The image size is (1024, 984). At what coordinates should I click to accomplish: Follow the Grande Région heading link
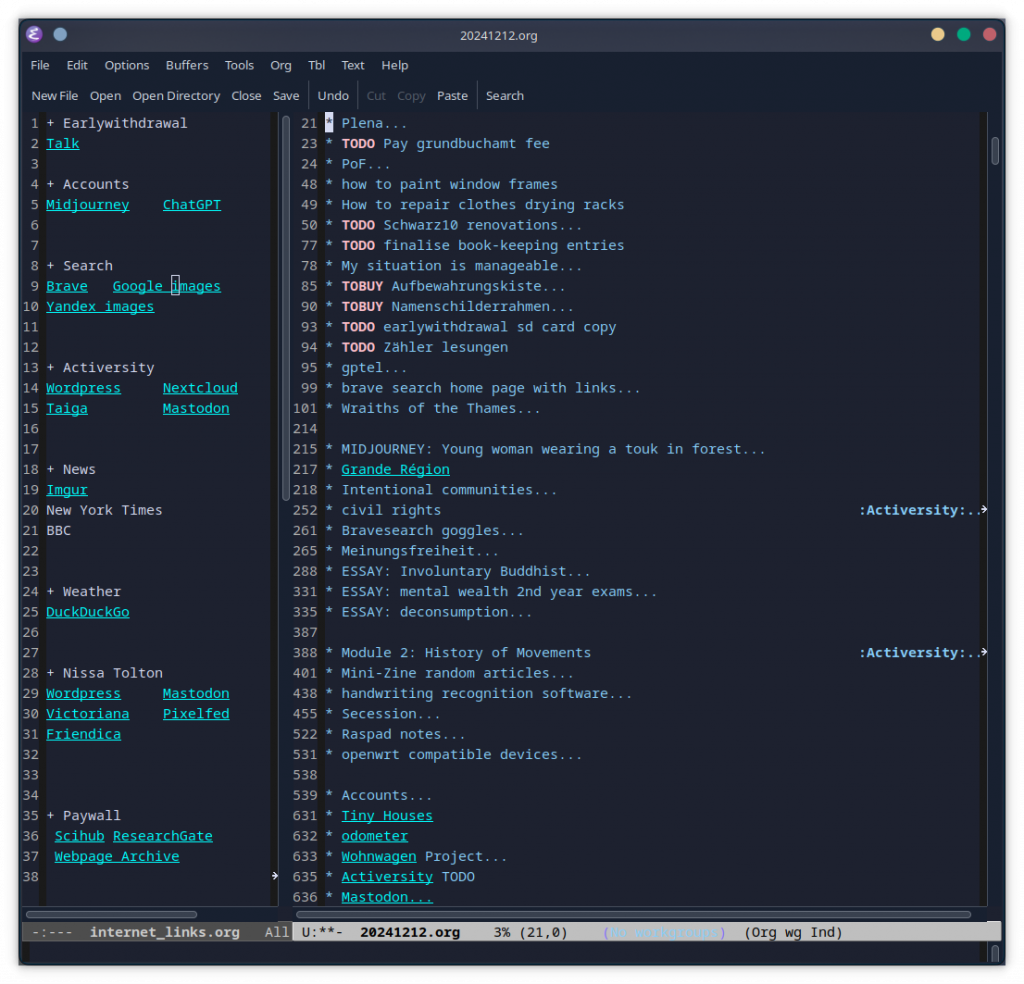[x=395, y=470]
